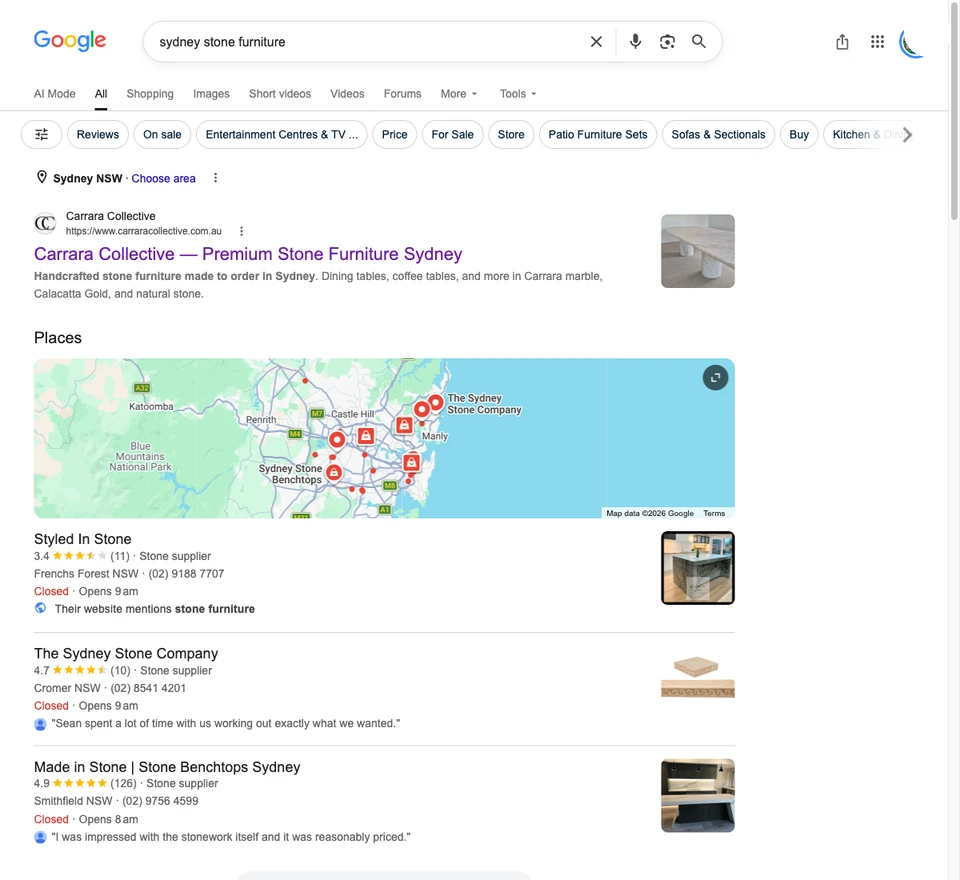Select the Sofas & Sectionals chip
960x880 pixels.
[718, 135]
